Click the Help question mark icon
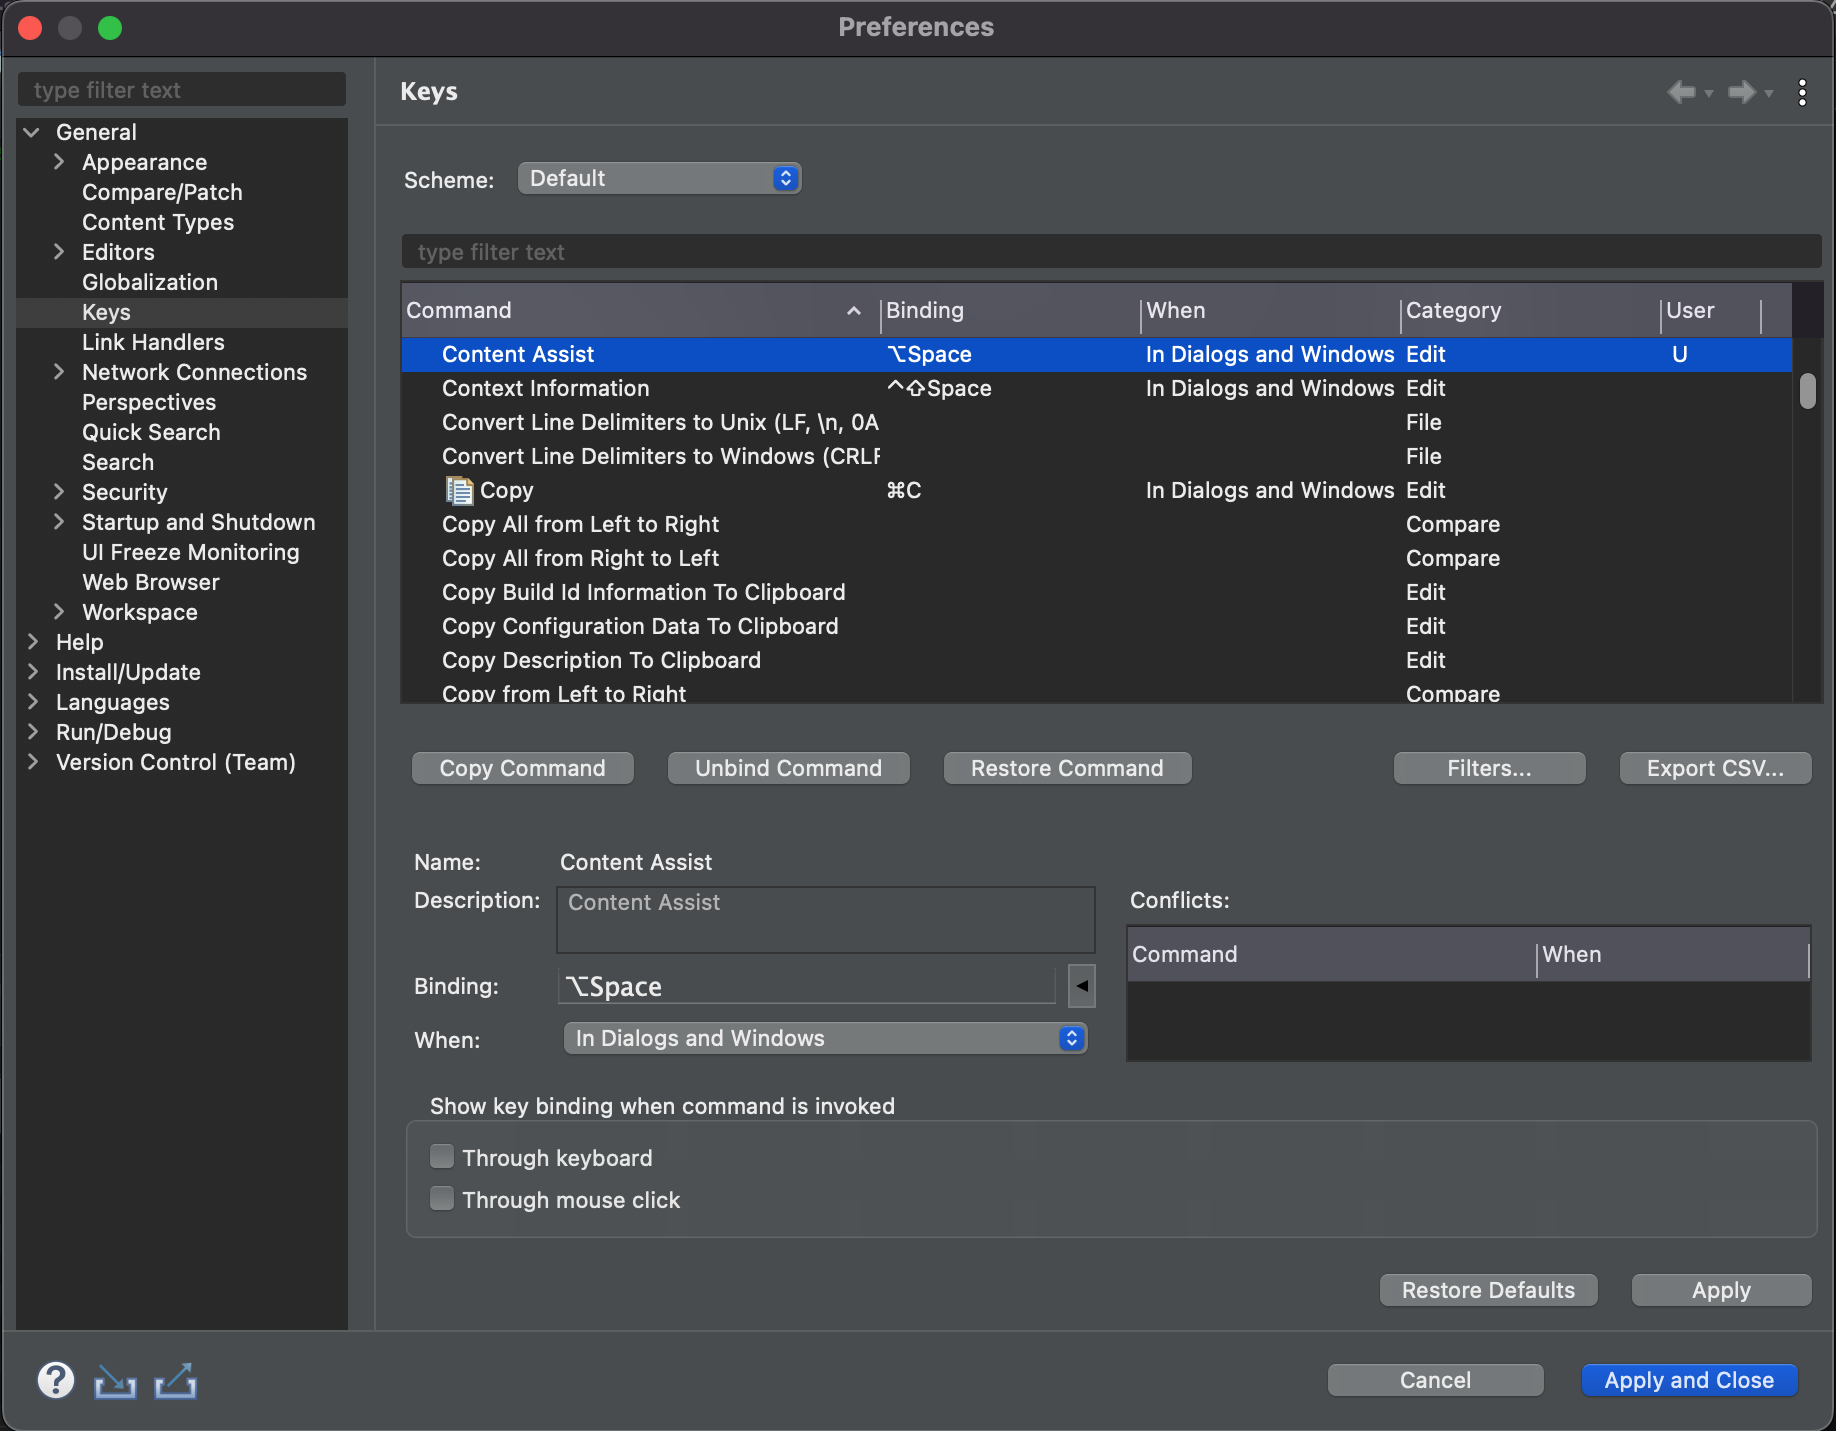 click(x=56, y=1381)
